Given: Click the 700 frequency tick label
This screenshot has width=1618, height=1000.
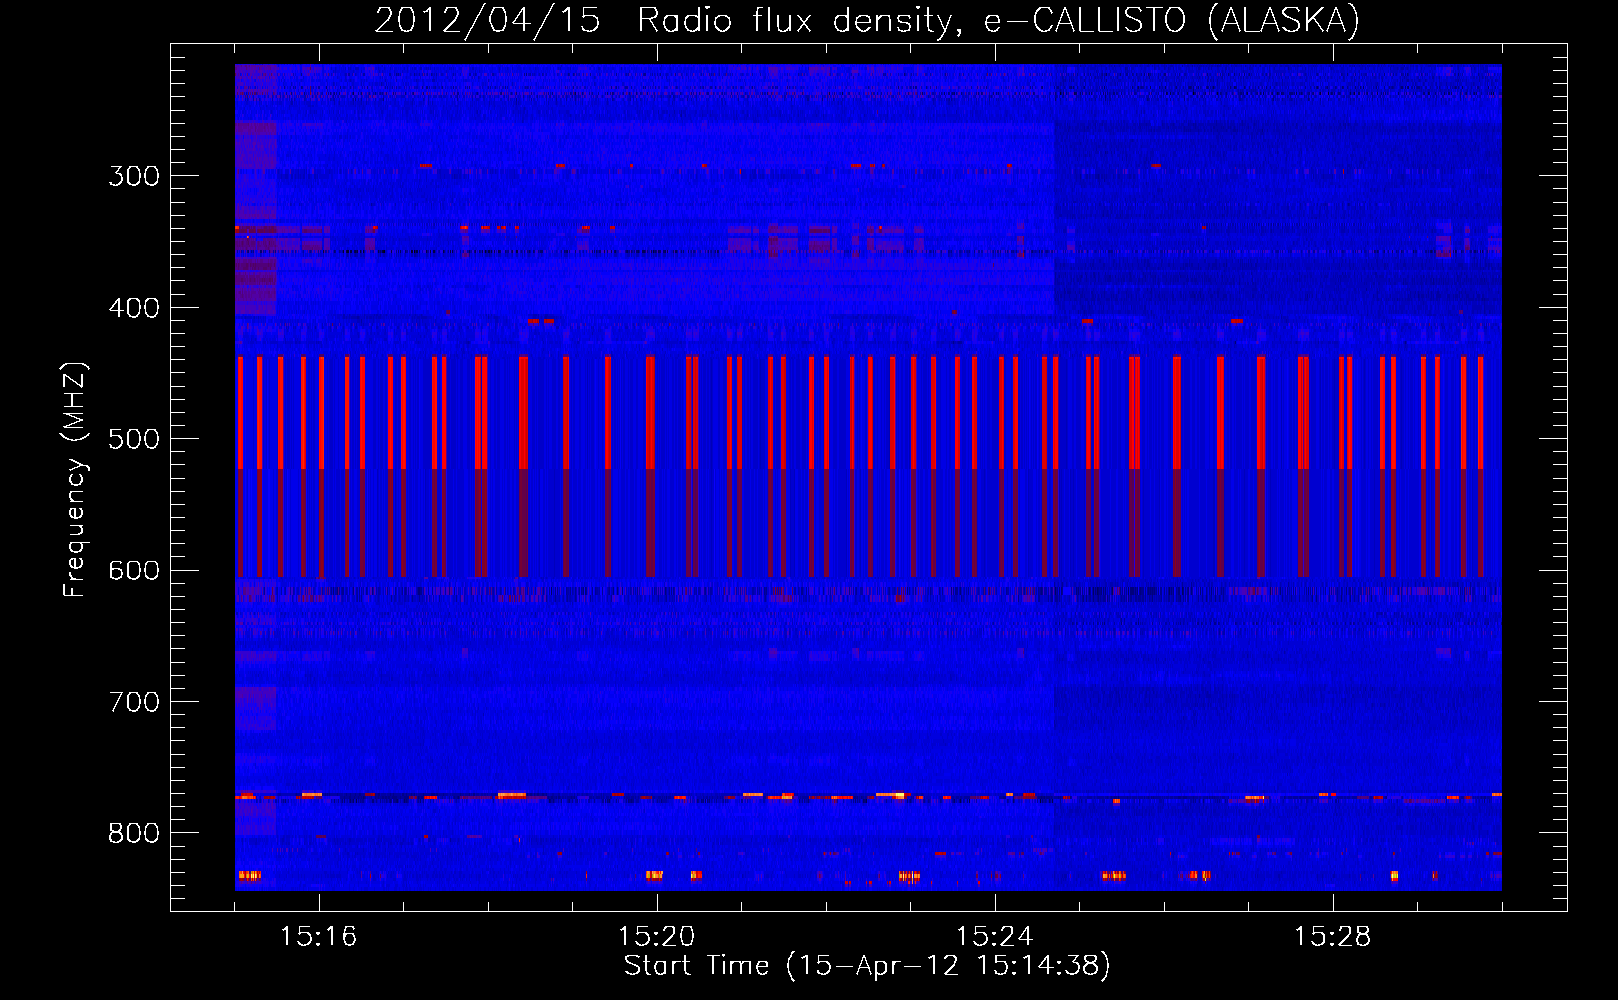Looking at the screenshot, I should [x=134, y=702].
